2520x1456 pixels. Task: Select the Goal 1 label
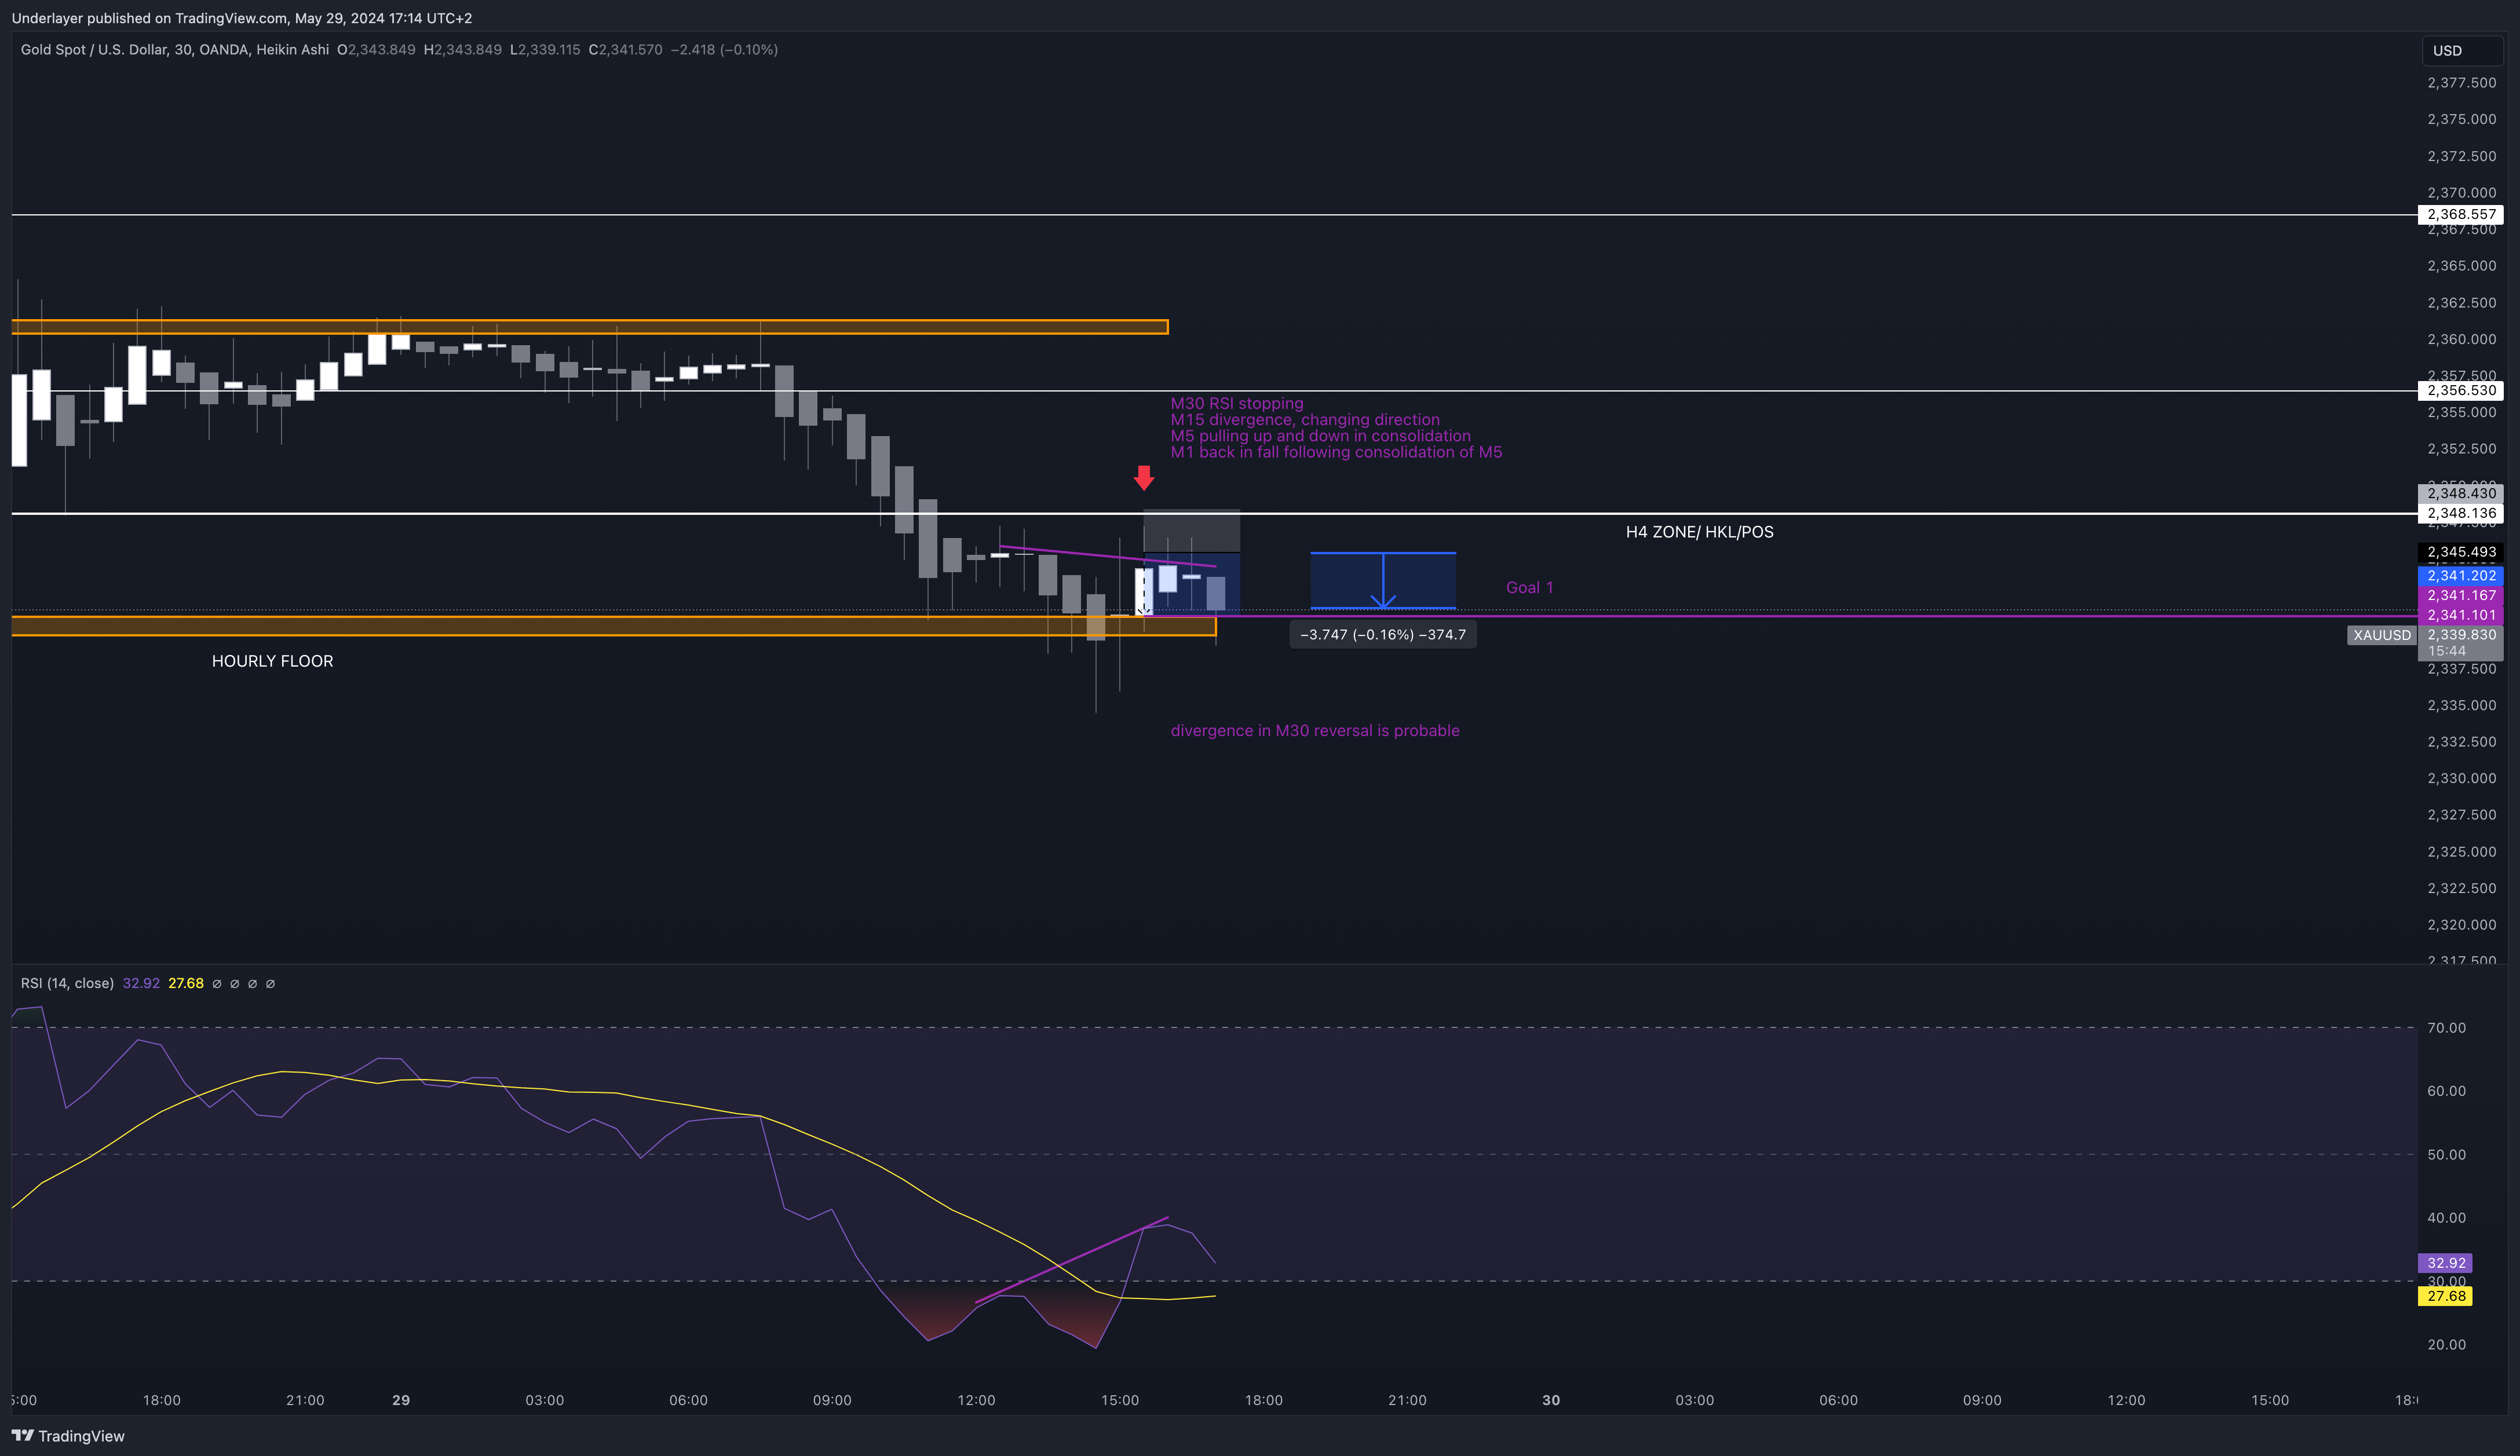coord(1529,588)
